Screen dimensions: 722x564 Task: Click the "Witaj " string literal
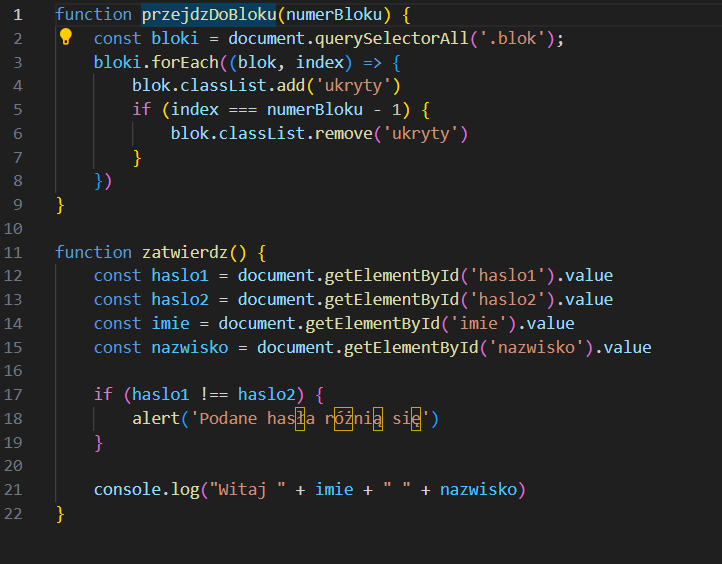click(247, 490)
